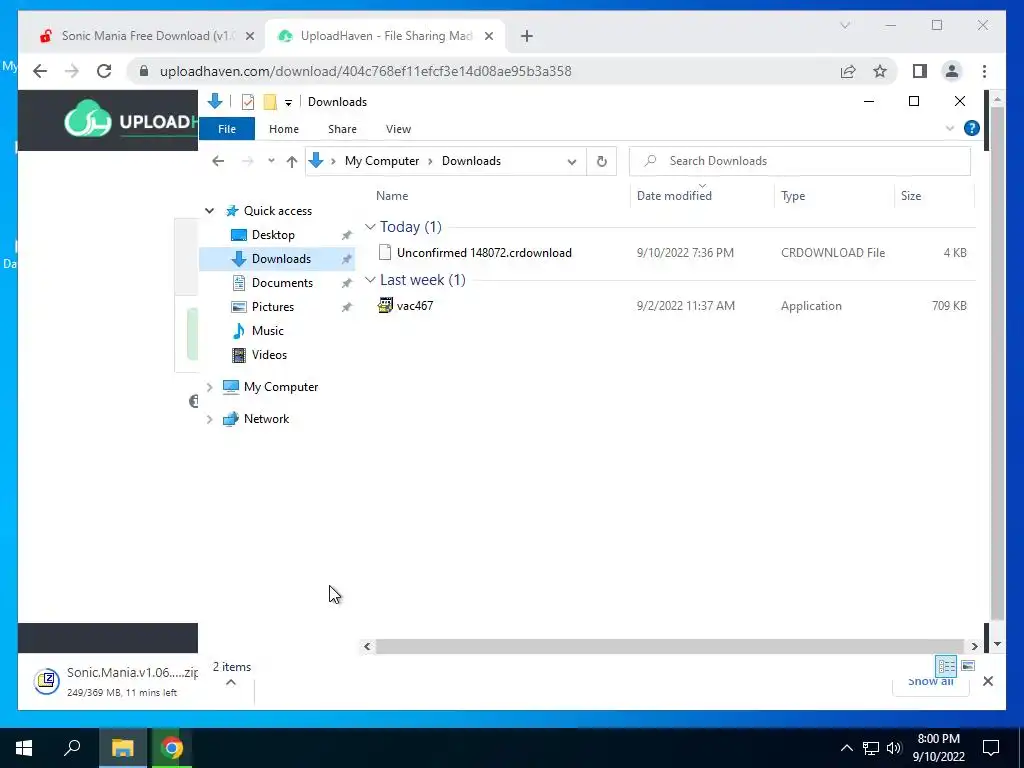This screenshot has height=768, width=1024.
Task: Expand Network tree node
Action: click(x=210, y=419)
